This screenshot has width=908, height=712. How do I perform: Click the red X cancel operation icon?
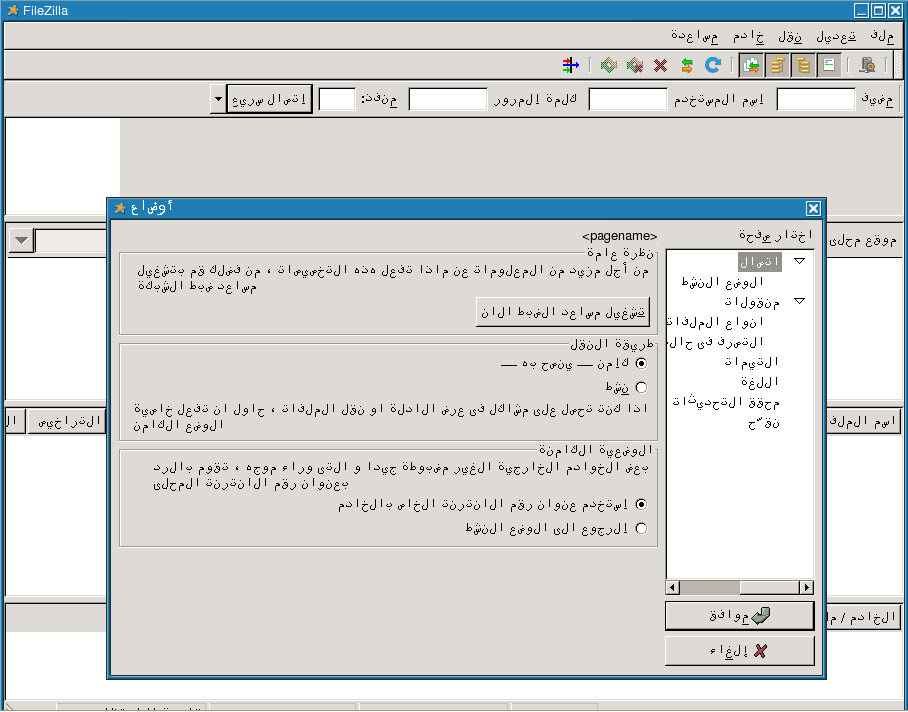pyautogui.click(x=661, y=65)
